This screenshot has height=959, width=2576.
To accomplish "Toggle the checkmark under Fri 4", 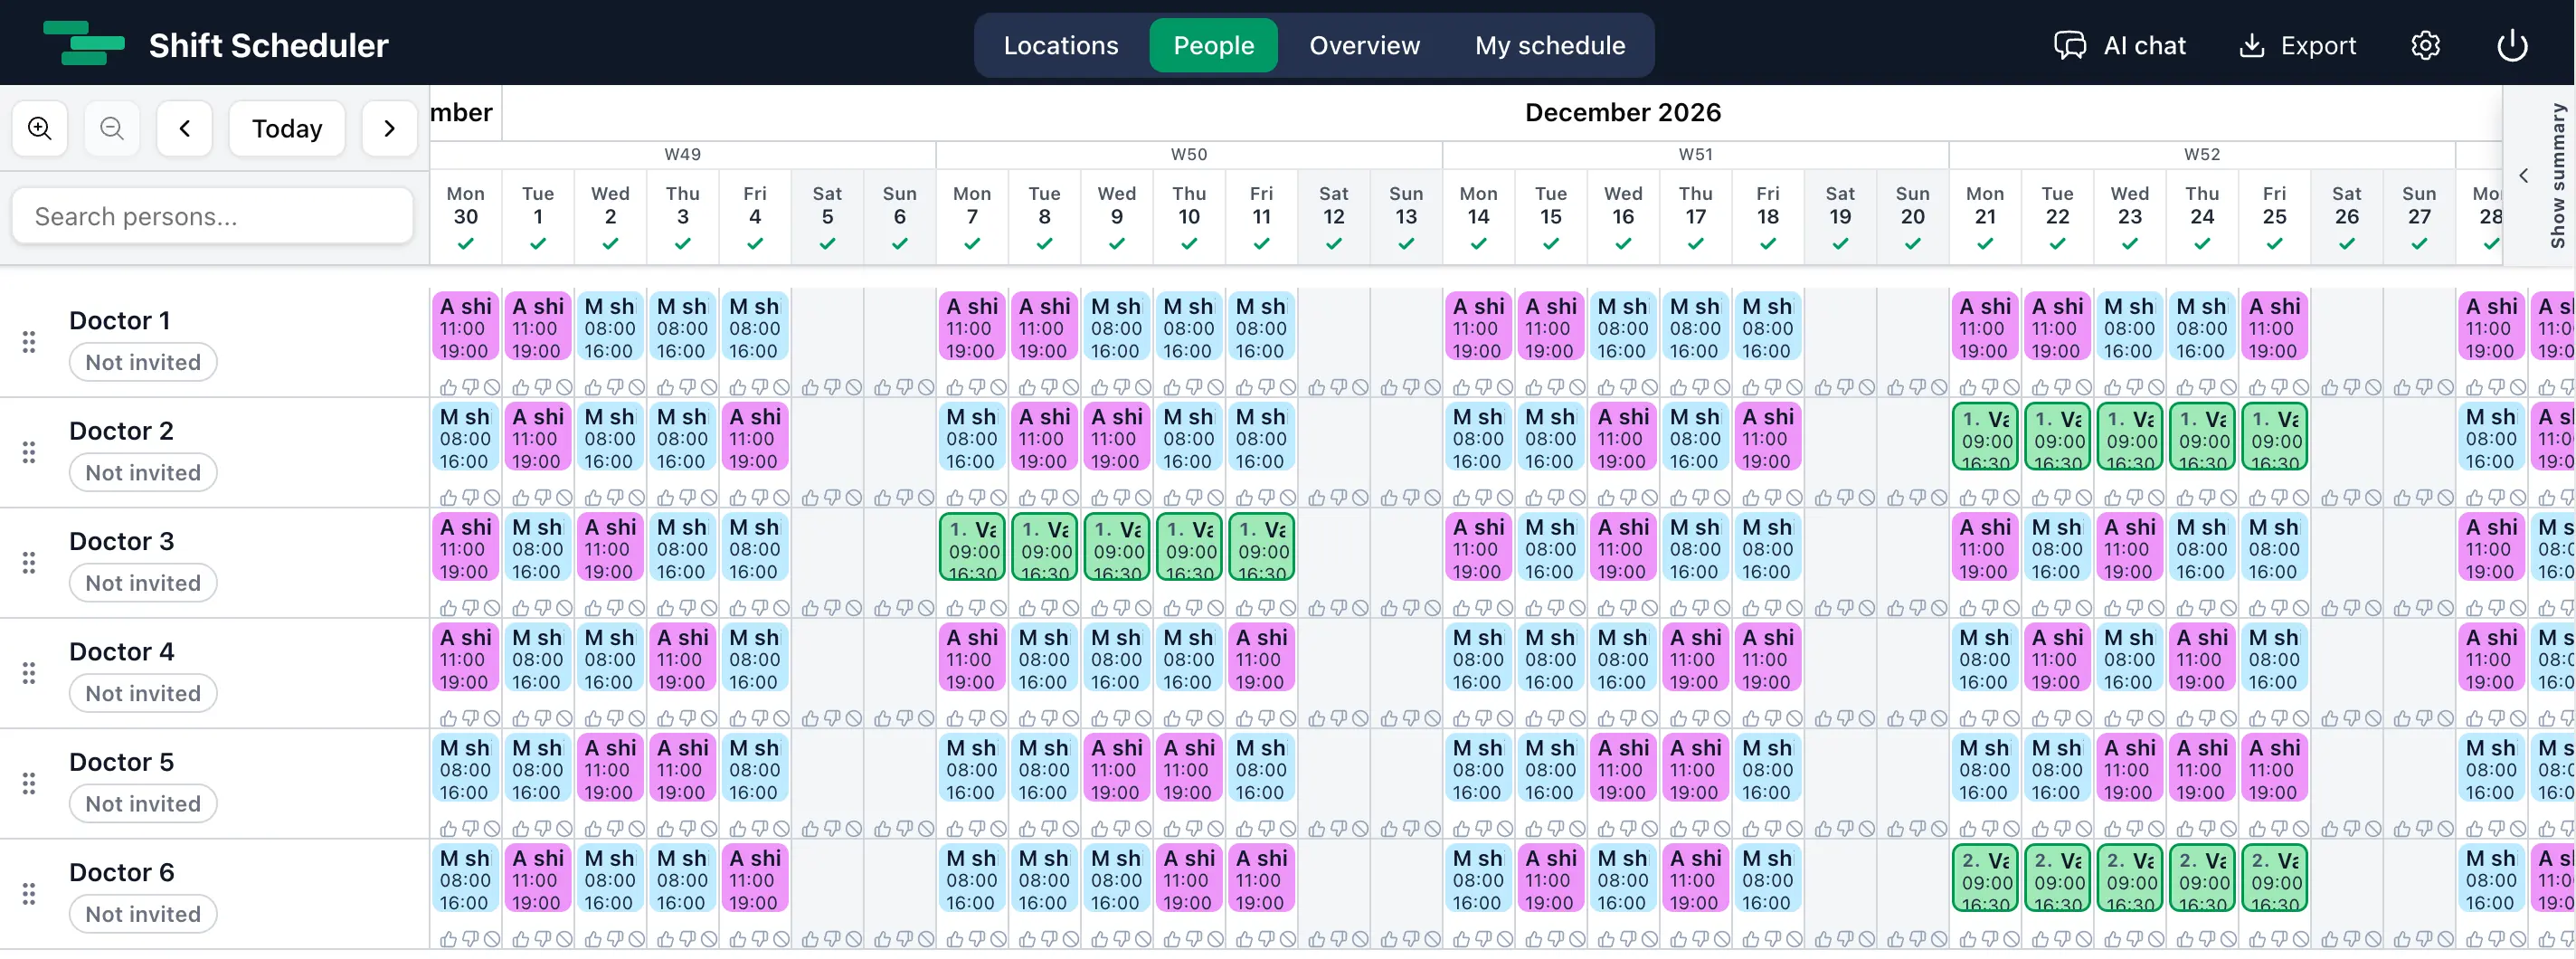I will 755,243.
